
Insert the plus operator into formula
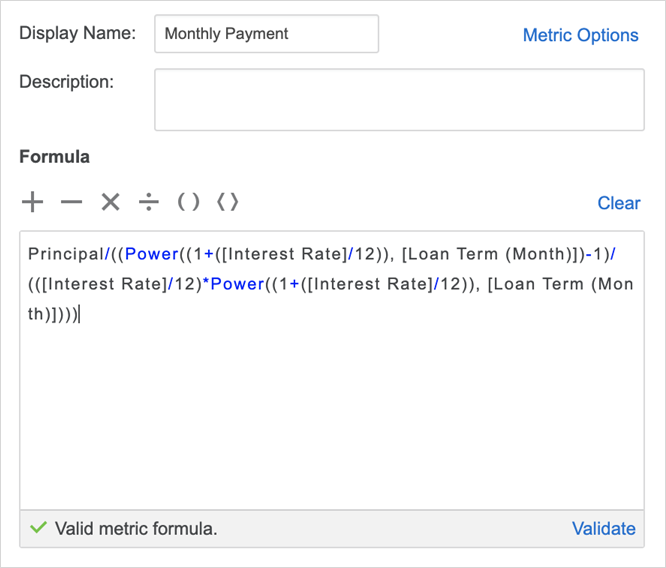[x=33, y=203]
